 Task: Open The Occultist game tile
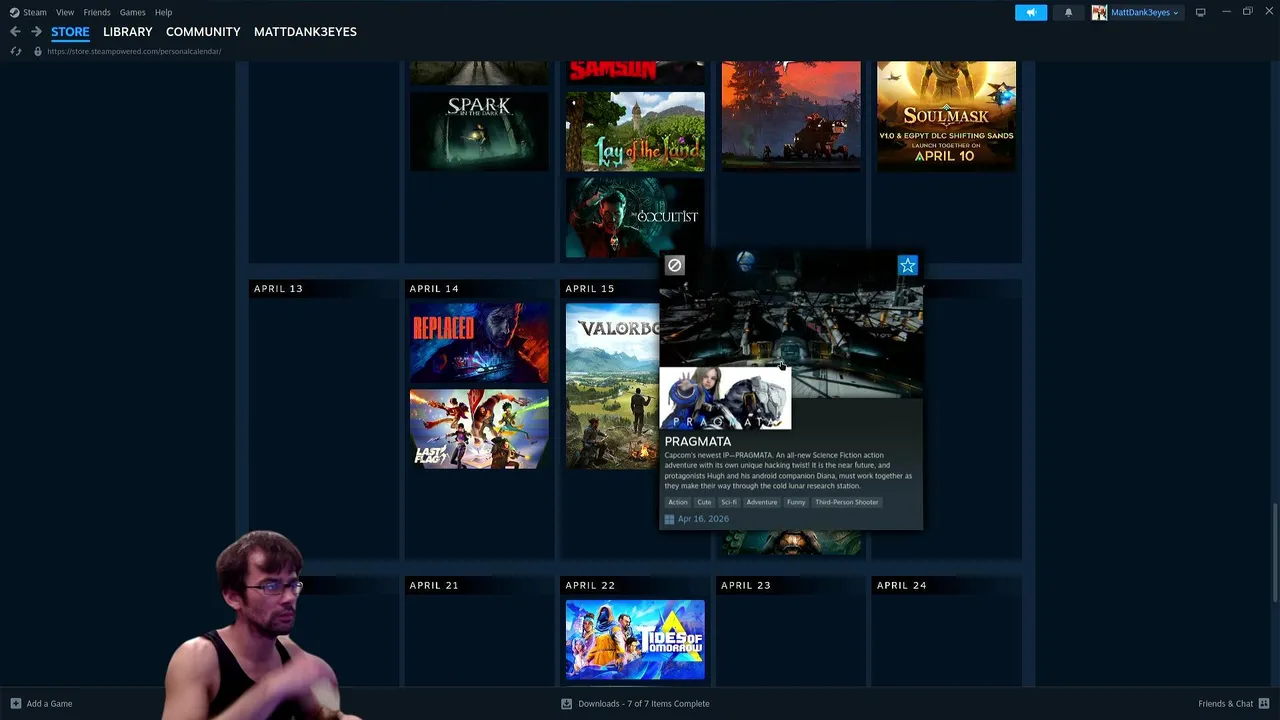pyautogui.click(x=635, y=216)
